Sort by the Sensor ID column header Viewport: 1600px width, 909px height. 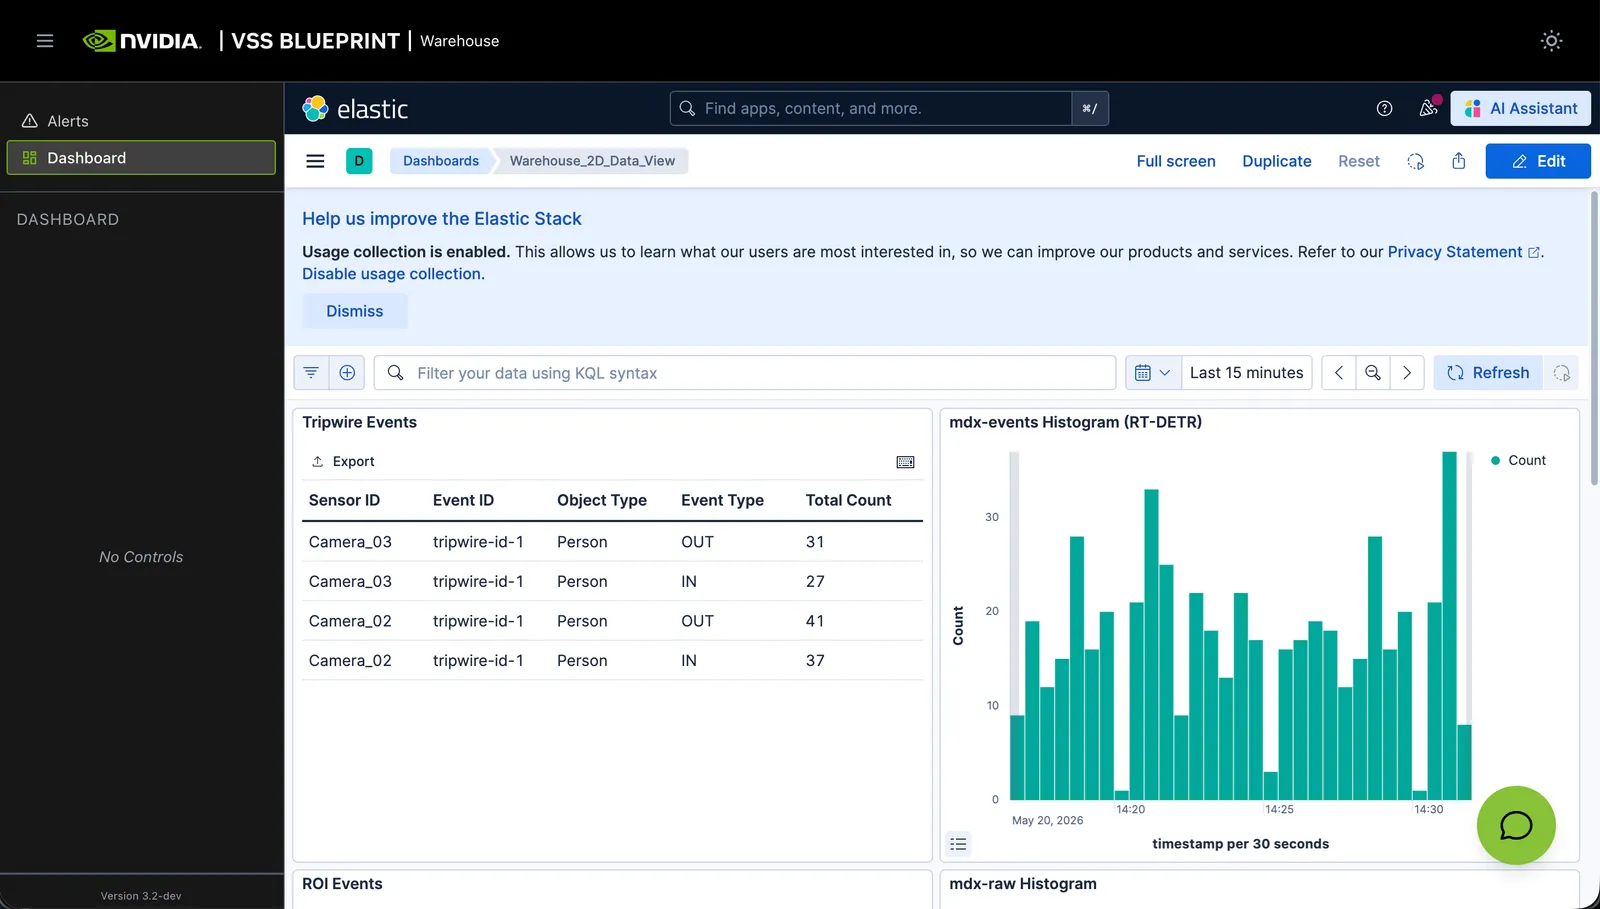[344, 500]
